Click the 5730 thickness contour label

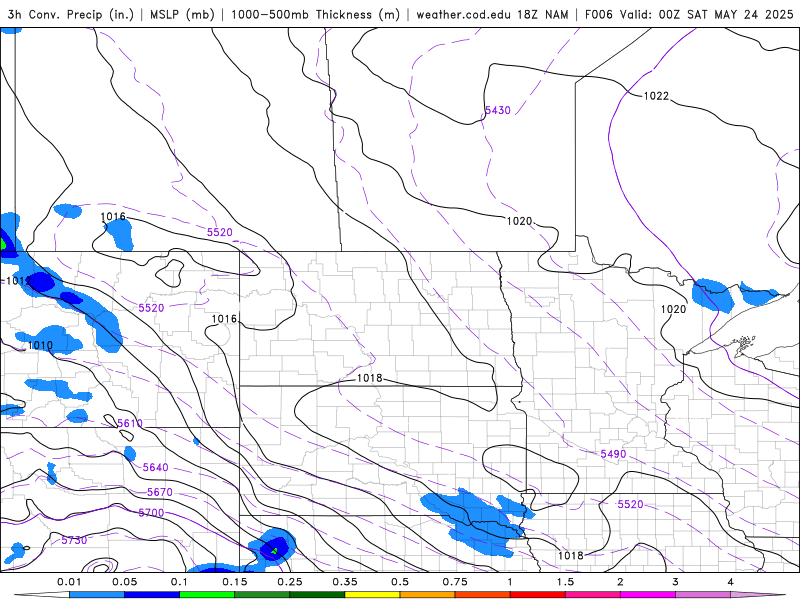[x=74, y=540]
